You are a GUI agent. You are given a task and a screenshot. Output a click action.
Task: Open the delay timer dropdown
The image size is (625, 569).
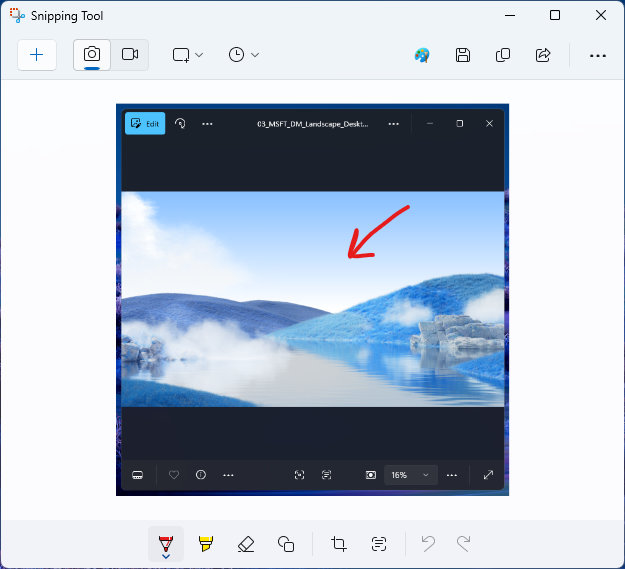click(244, 55)
